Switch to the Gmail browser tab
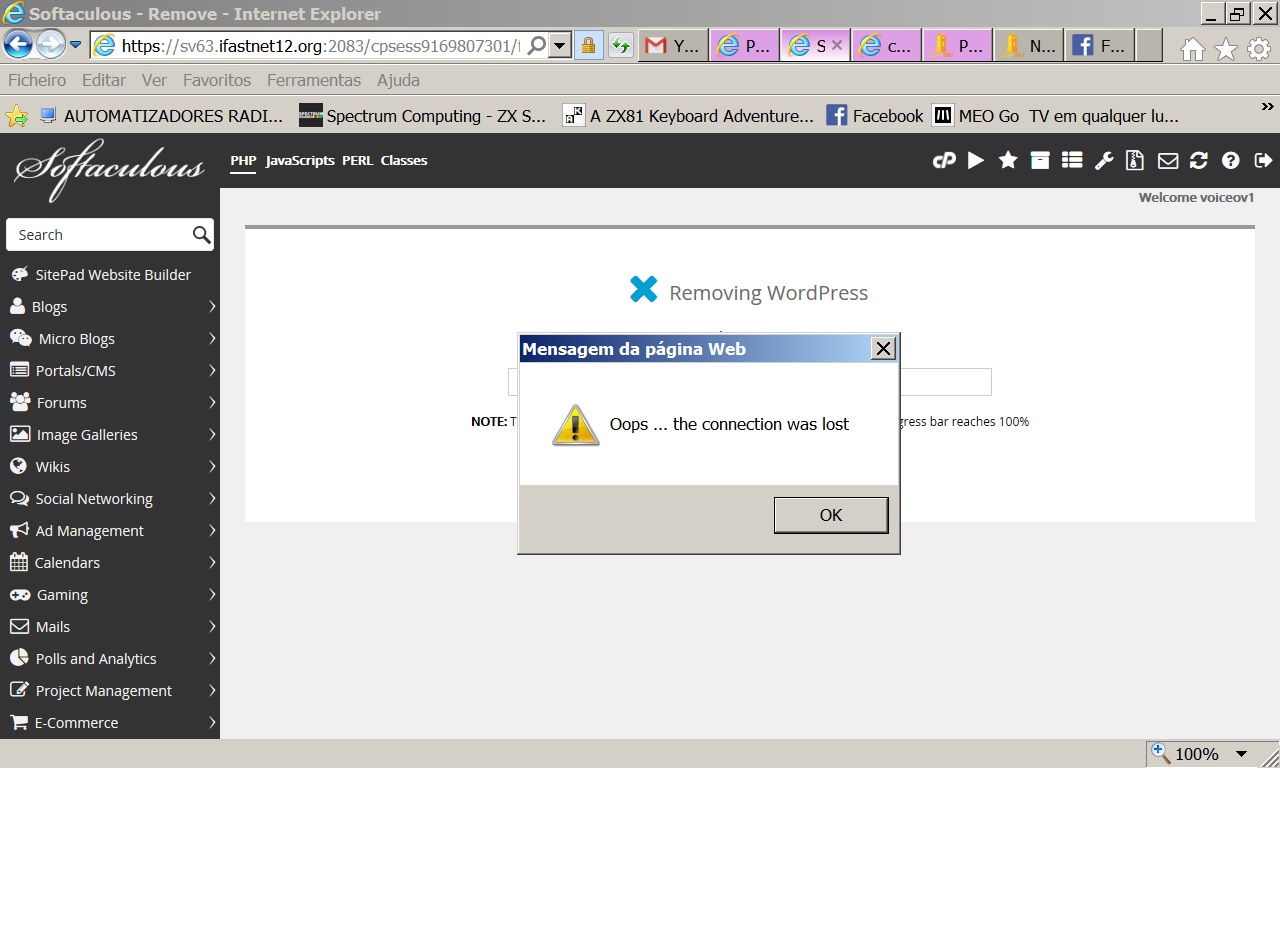Viewport: 1280px width, 947px height. 673,45
